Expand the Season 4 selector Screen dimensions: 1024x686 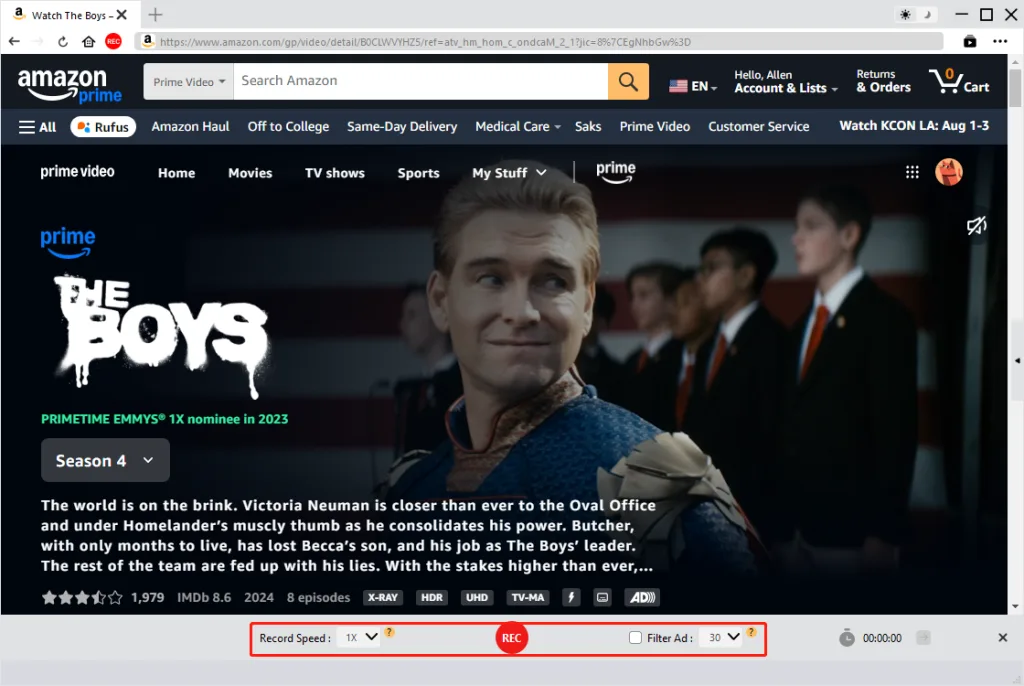[105, 460]
